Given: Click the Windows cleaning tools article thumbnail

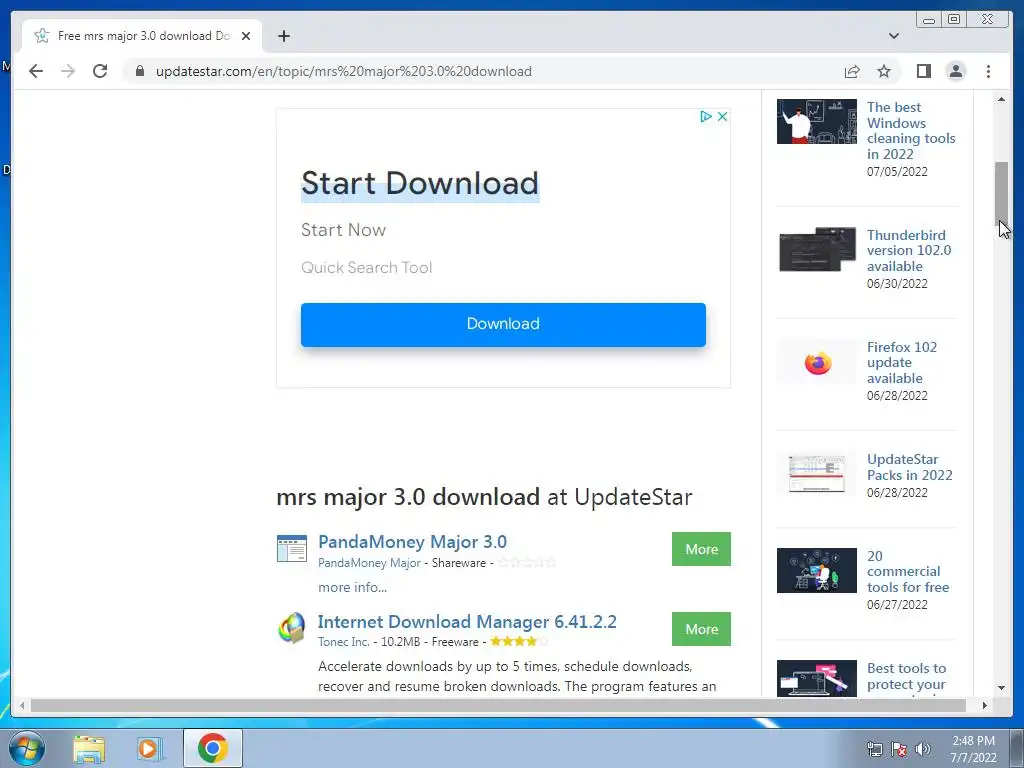Looking at the screenshot, I should pos(816,121).
